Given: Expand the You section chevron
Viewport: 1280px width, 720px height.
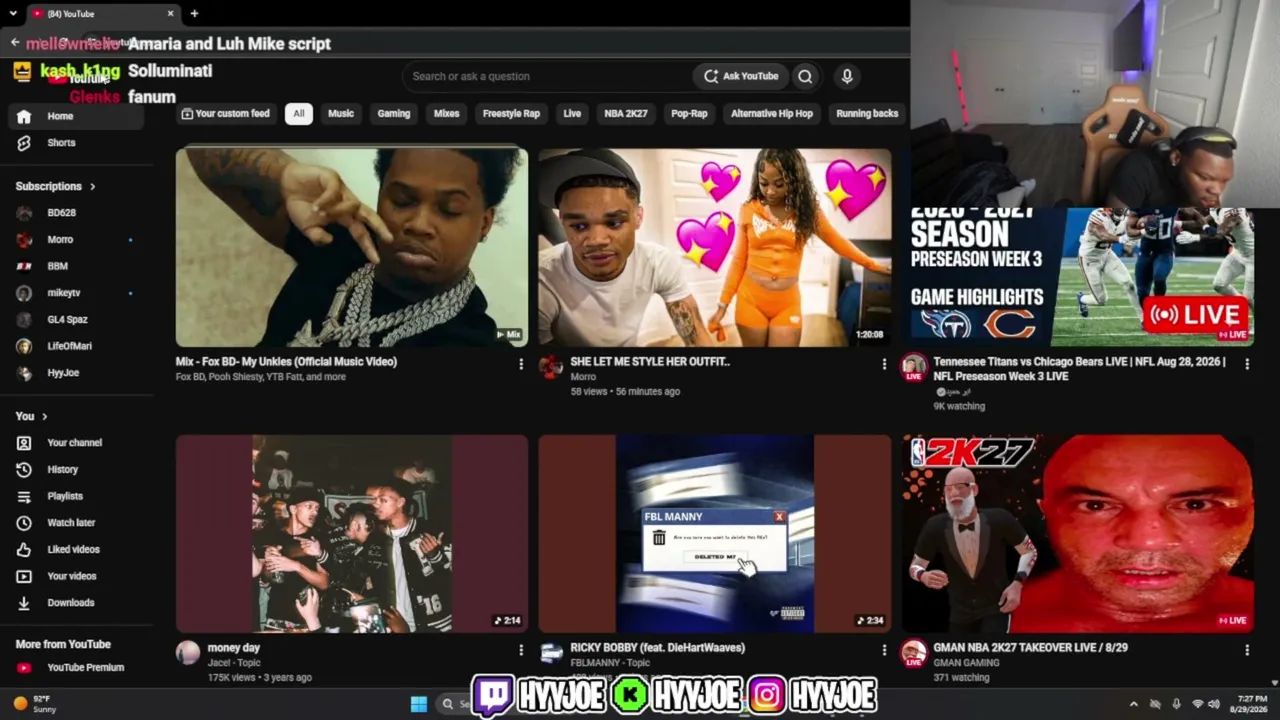Looking at the screenshot, I should pyautogui.click(x=44, y=417).
